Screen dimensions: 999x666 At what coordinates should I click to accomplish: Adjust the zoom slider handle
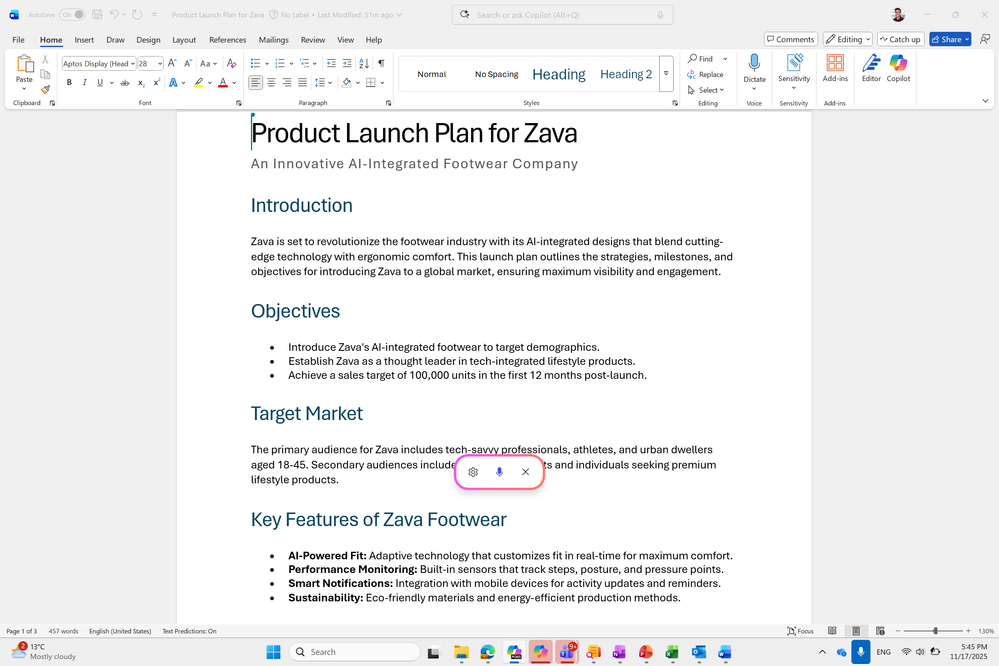935,631
